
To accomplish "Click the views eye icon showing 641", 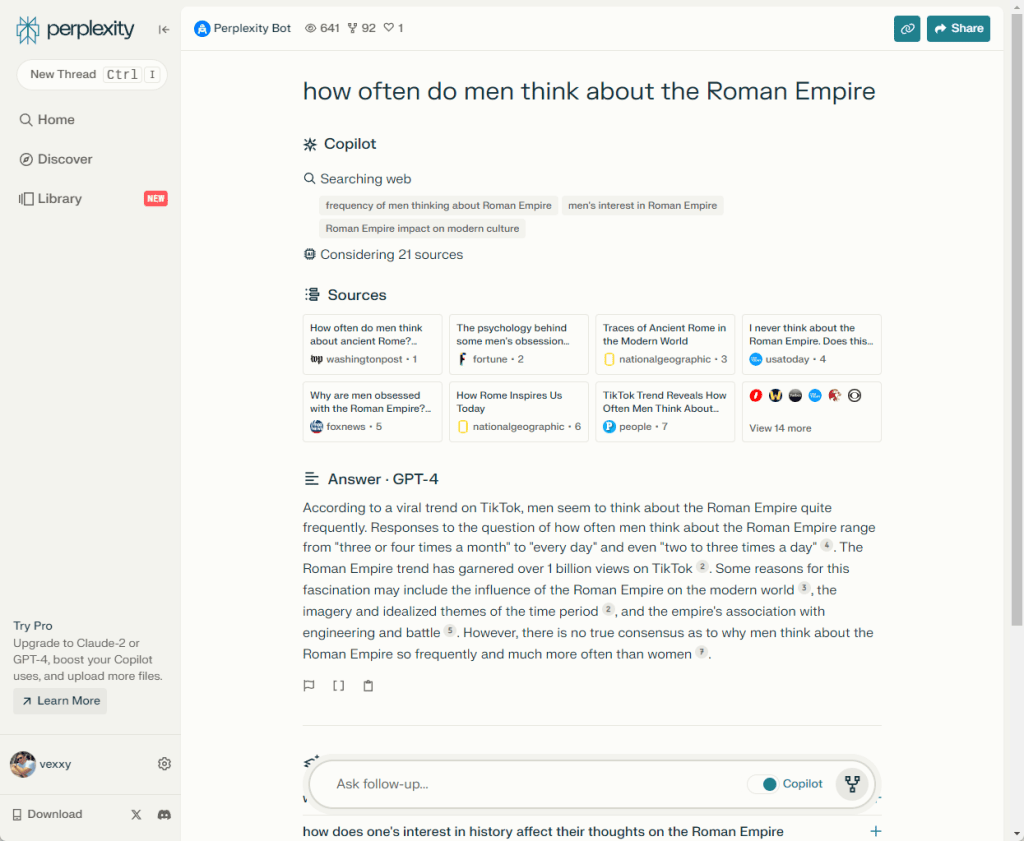I will [x=311, y=28].
